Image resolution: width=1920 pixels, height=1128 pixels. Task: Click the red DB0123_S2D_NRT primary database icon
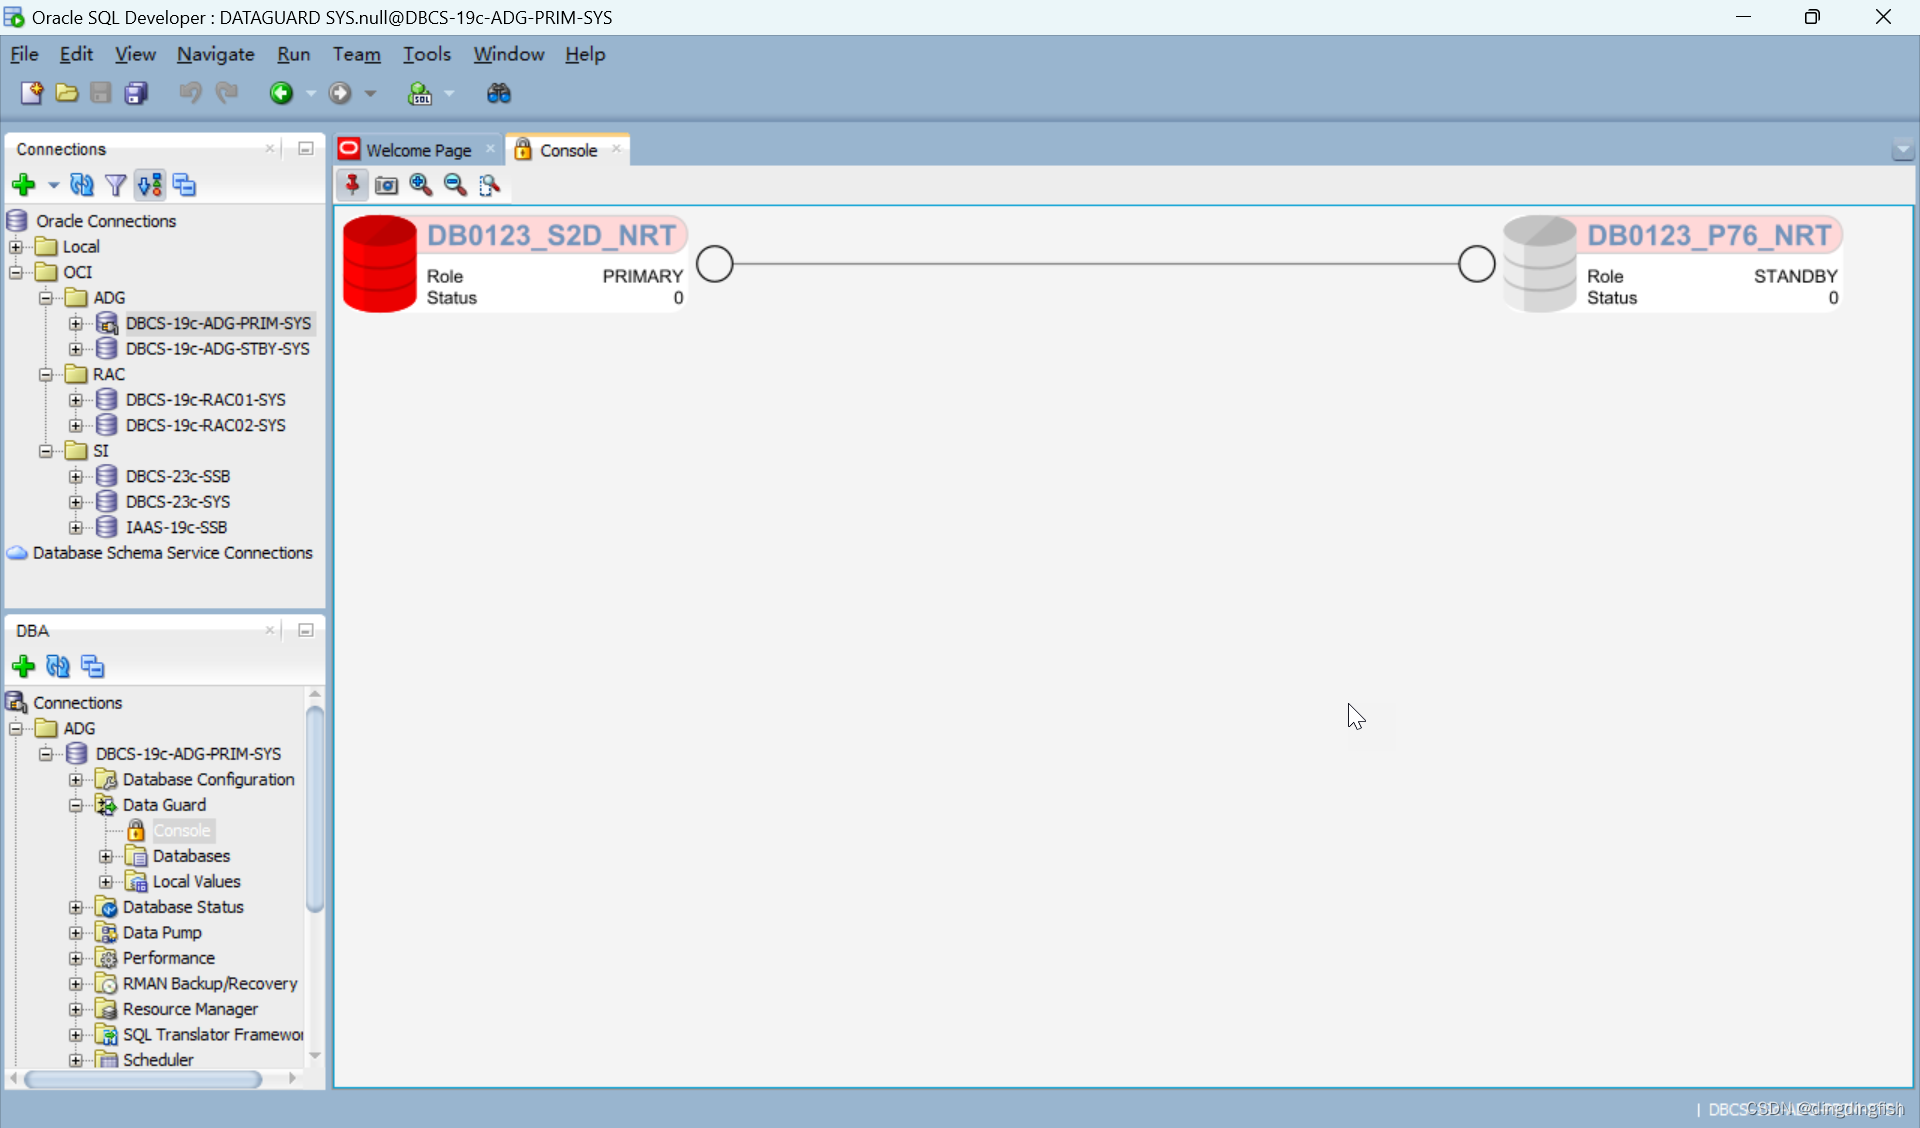point(380,264)
